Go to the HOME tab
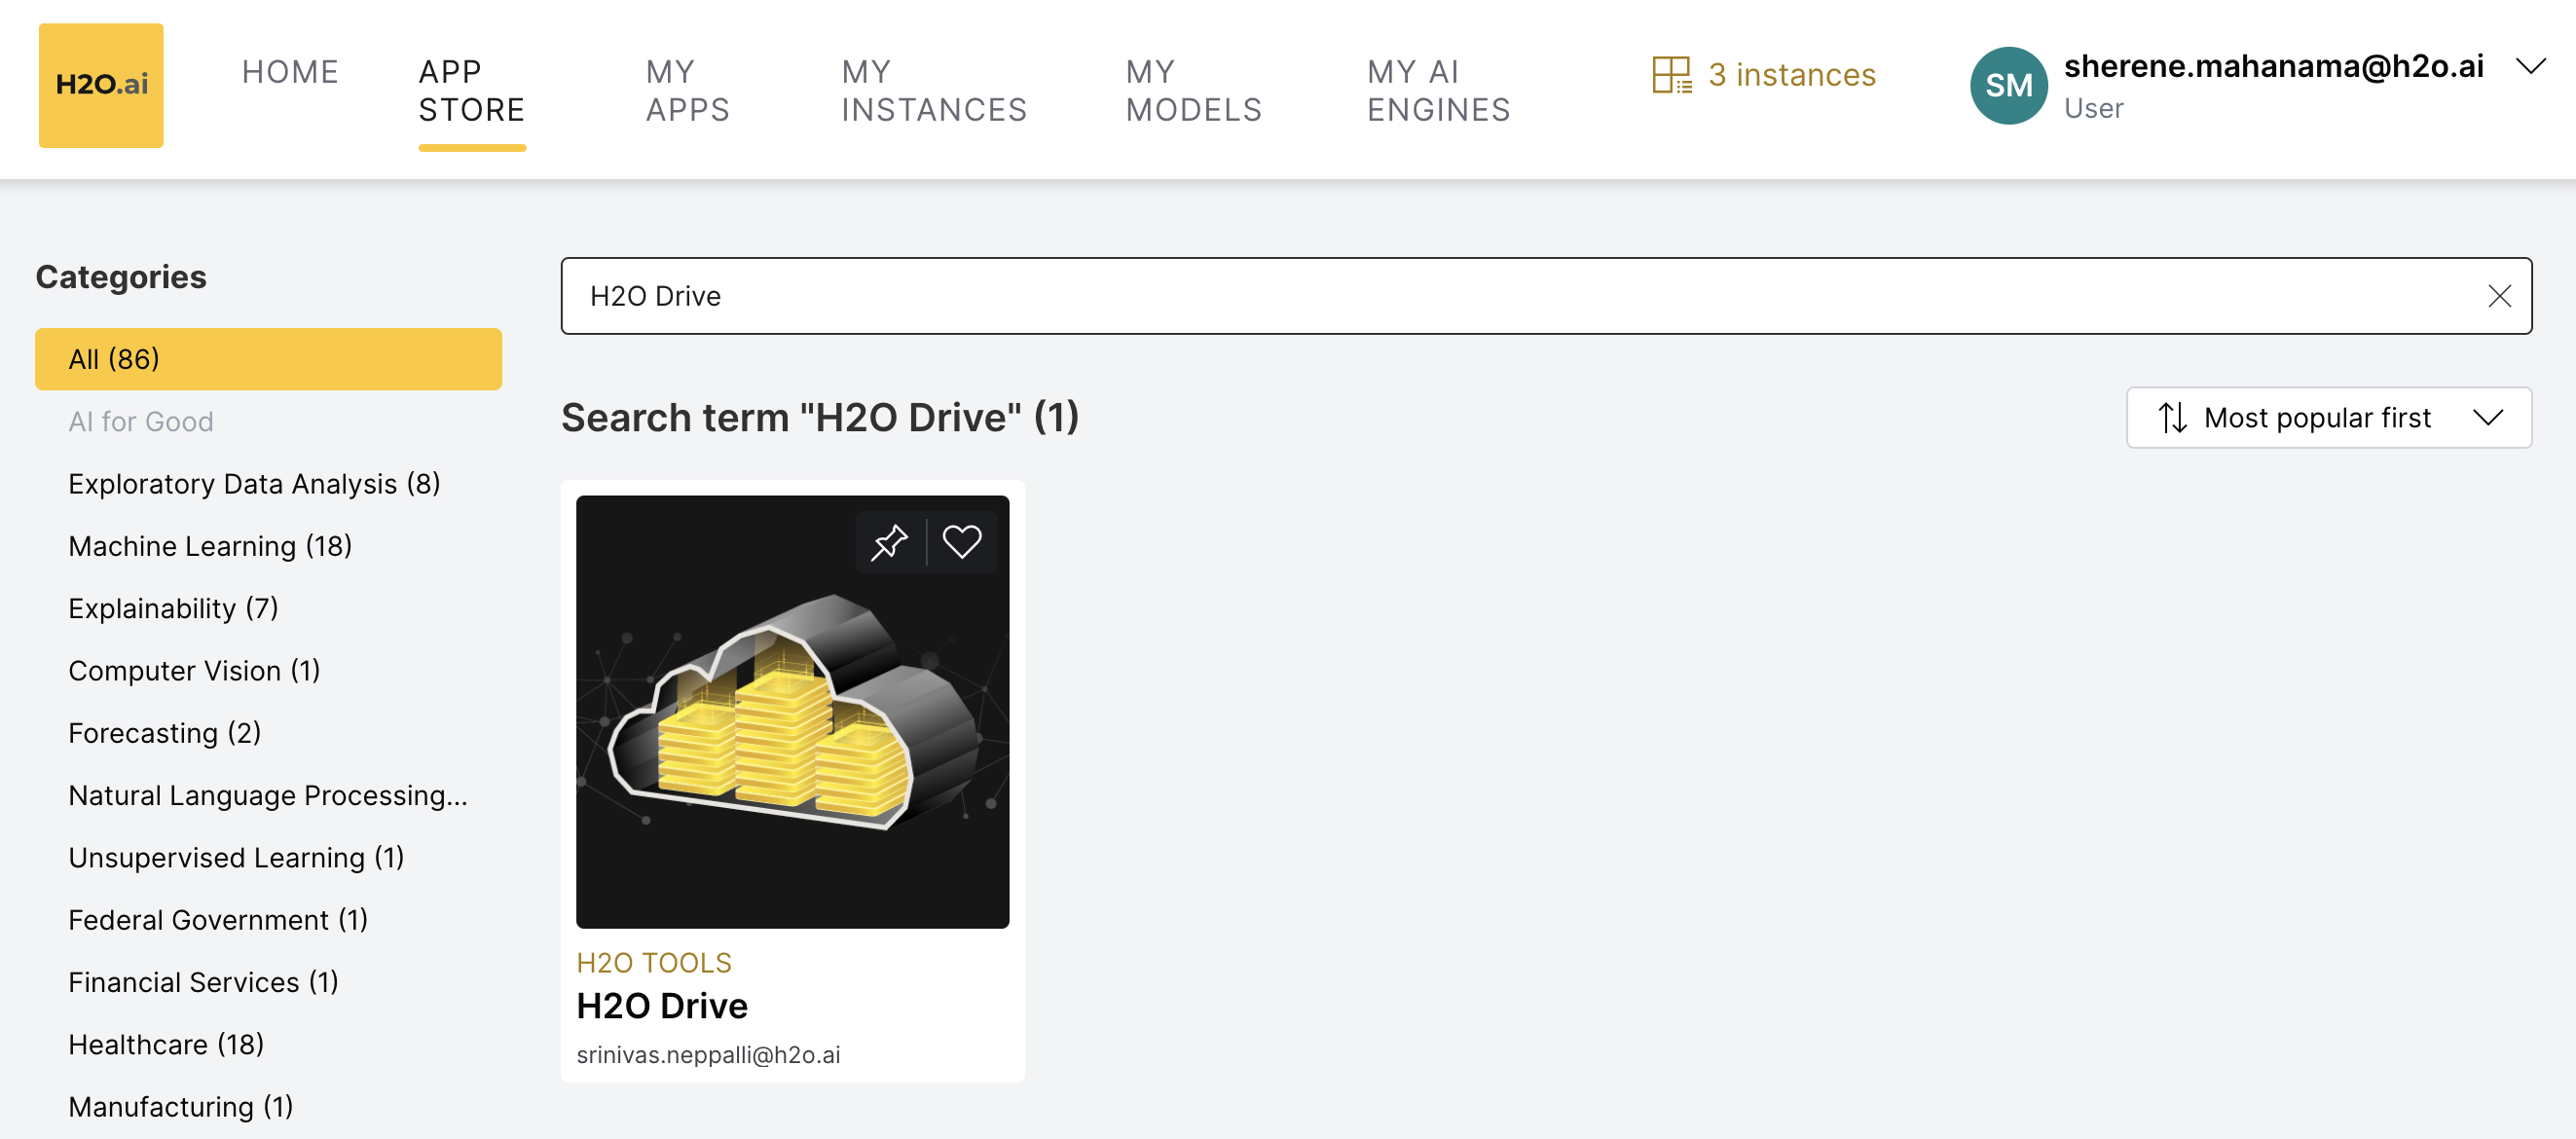The height and width of the screenshot is (1139, 2576). tap(290, 72)
